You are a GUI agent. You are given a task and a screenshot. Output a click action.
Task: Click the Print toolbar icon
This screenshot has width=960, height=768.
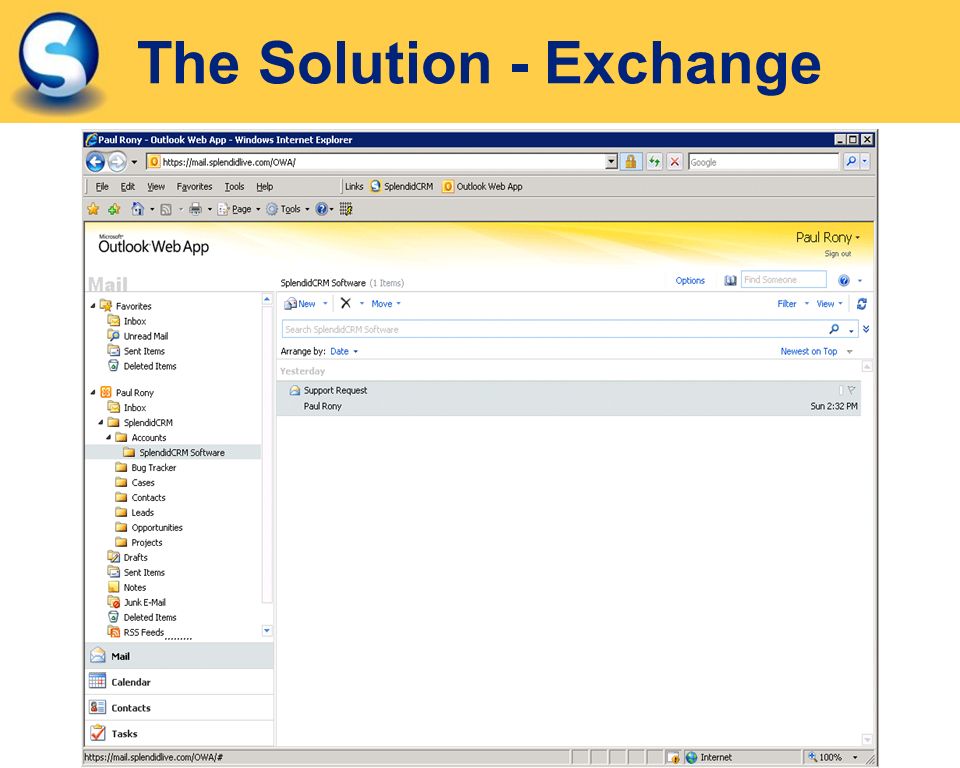pos(195,209)
